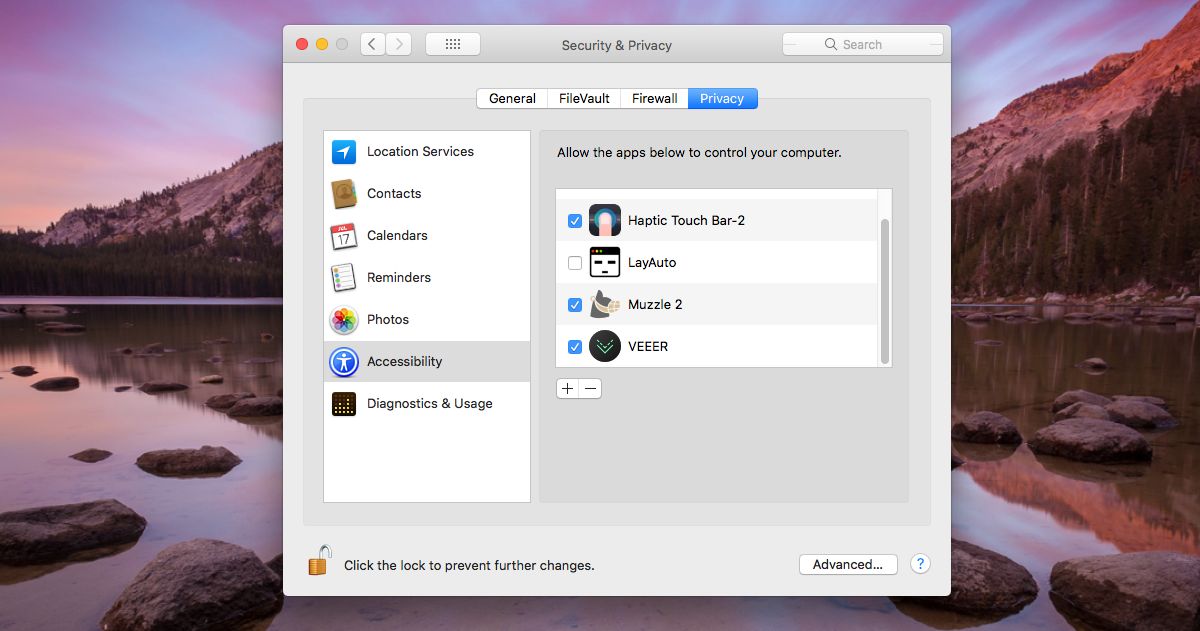The image size is (1200, 631).
Task: Click the VEEER app icon
Action: click(605, 347)
